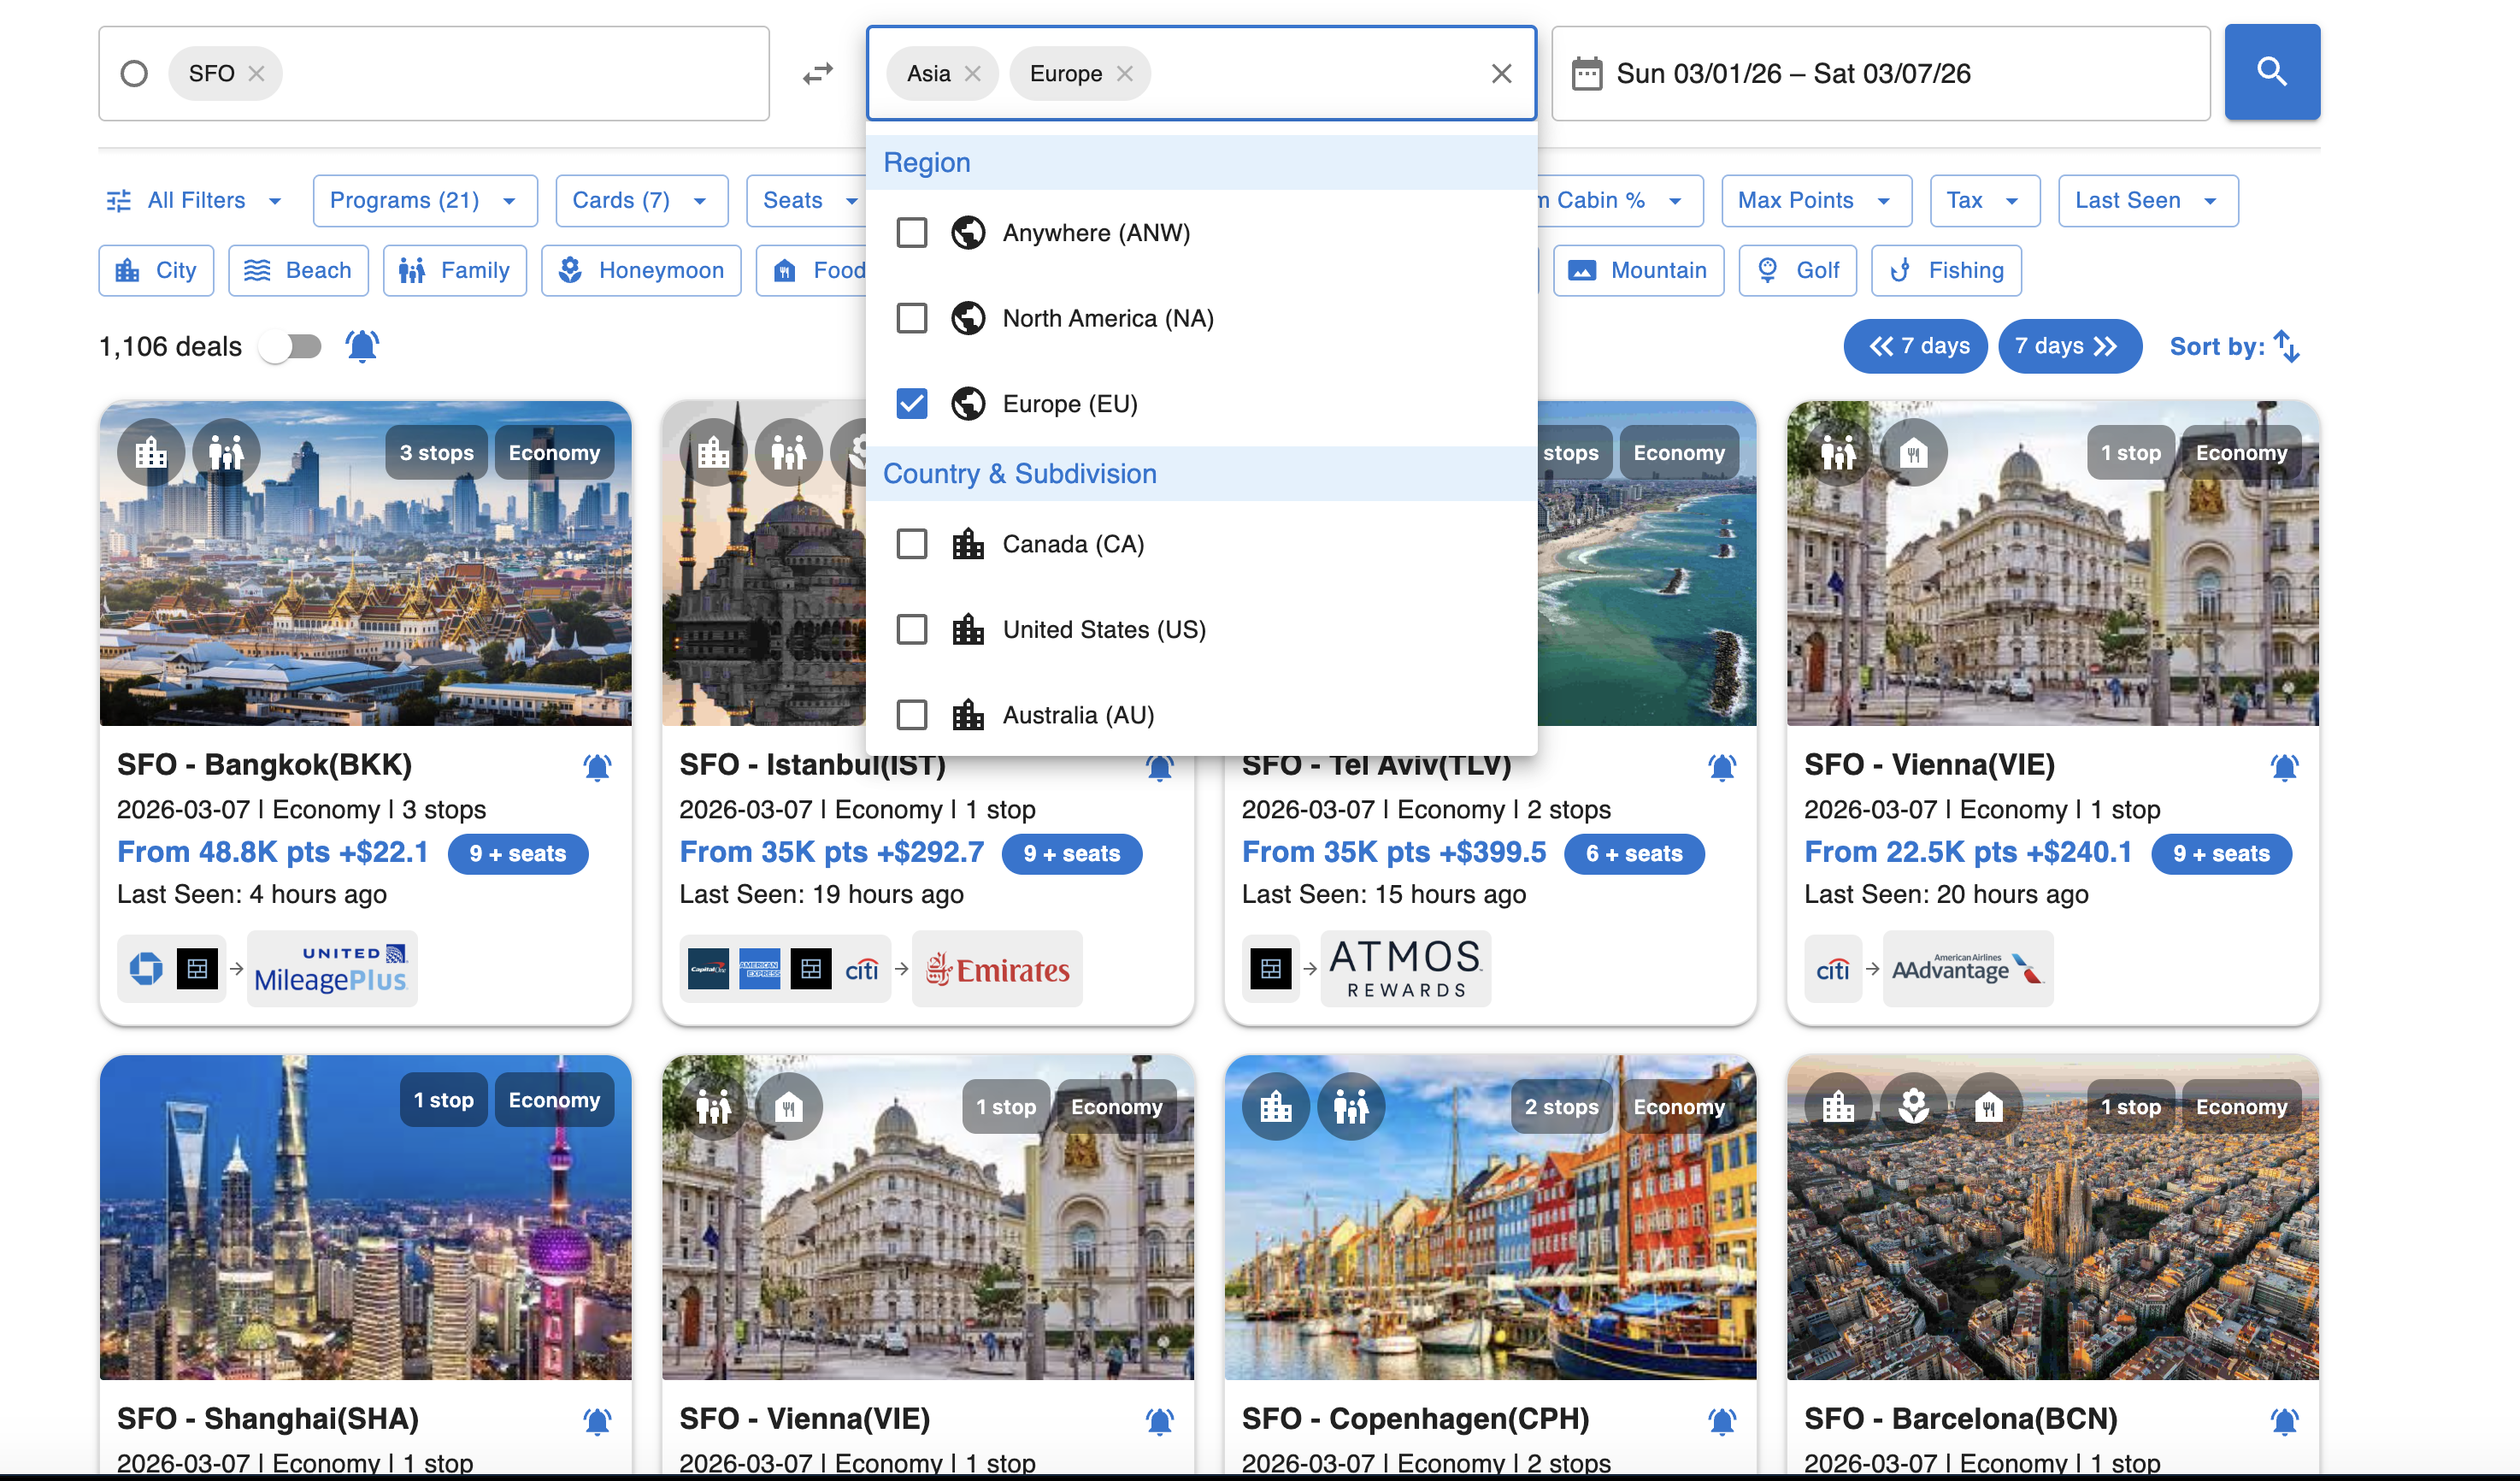Check the United States (US) checkbox
The width and height of the screenshot is (2520, 1481).
[911, 630]
